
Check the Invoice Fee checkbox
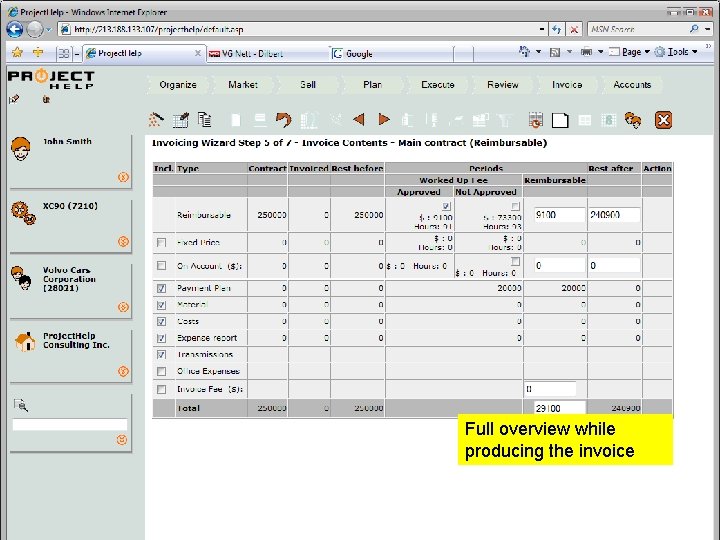(161, 389)
